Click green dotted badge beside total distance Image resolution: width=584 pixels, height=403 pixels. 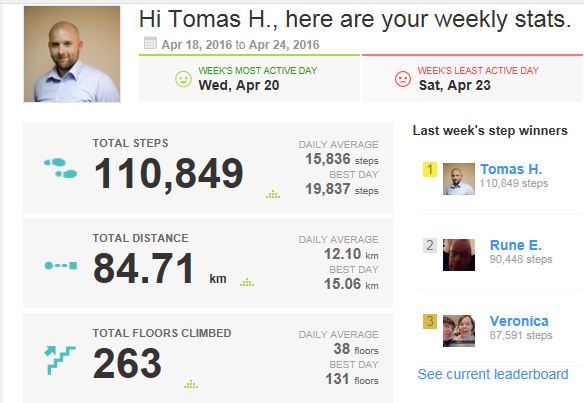[247, 282]
